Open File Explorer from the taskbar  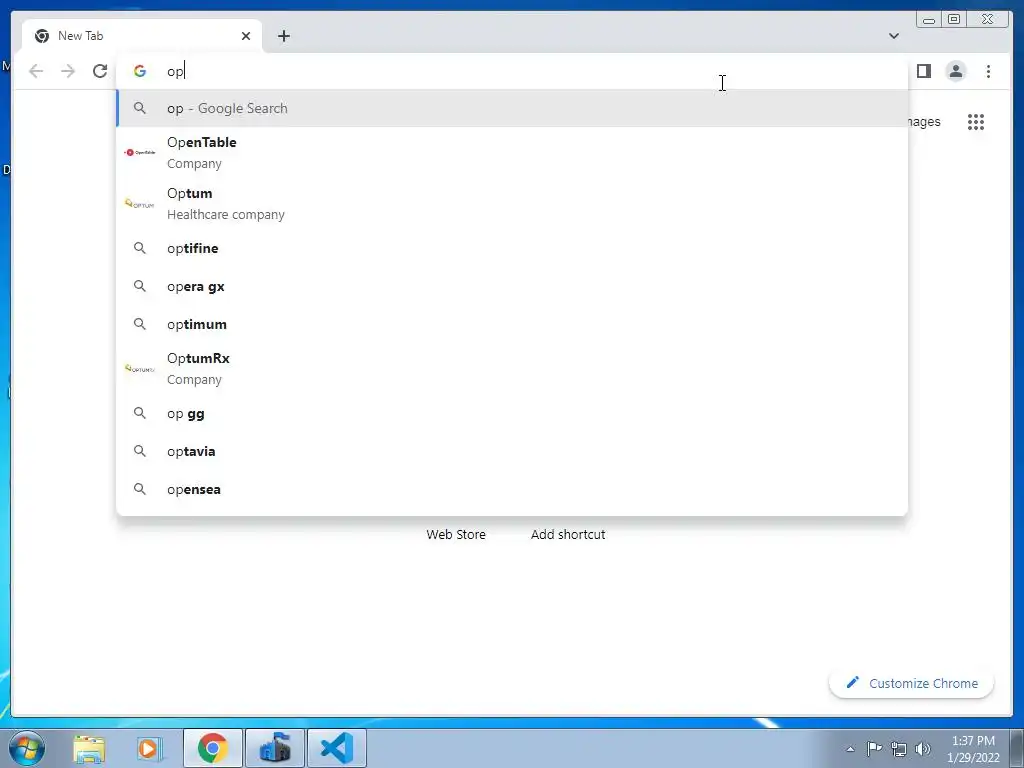click(x=89, y=748)
